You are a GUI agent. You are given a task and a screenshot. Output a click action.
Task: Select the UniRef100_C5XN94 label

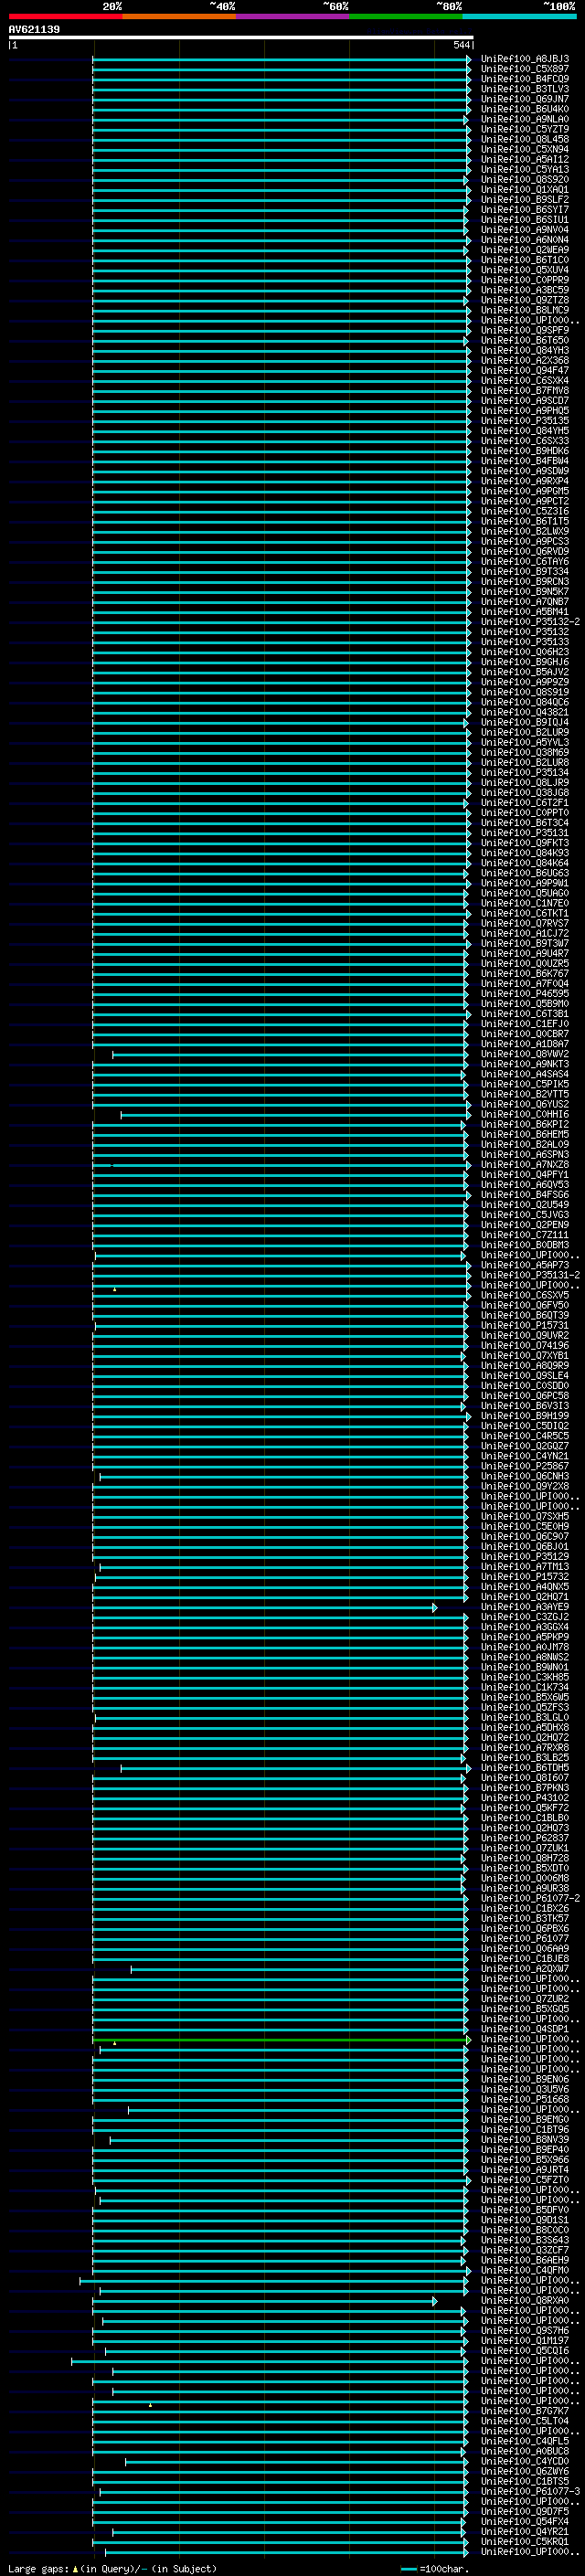pyautogui.click(x=525, y=149)
